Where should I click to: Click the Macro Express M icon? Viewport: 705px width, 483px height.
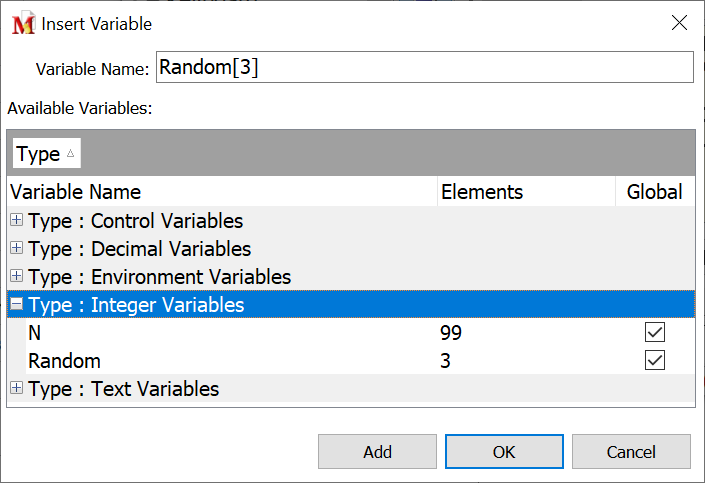point(23,24)
